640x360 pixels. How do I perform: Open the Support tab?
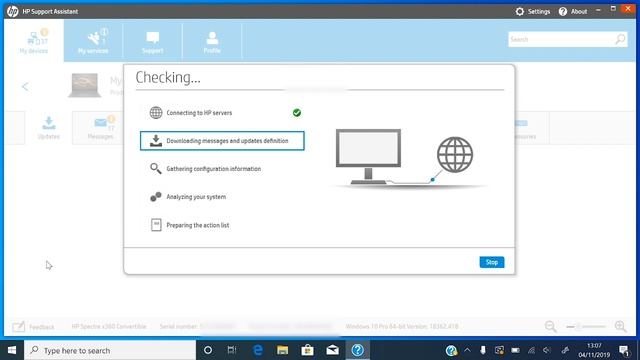[x=153, y=41]
